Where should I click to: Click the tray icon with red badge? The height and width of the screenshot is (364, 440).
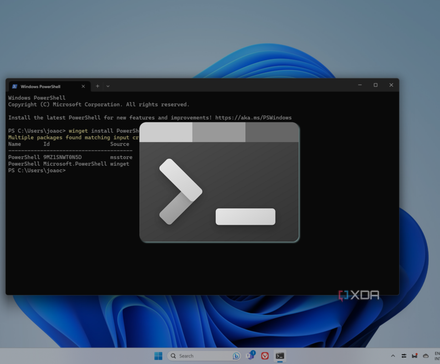[x=415, y=356]
